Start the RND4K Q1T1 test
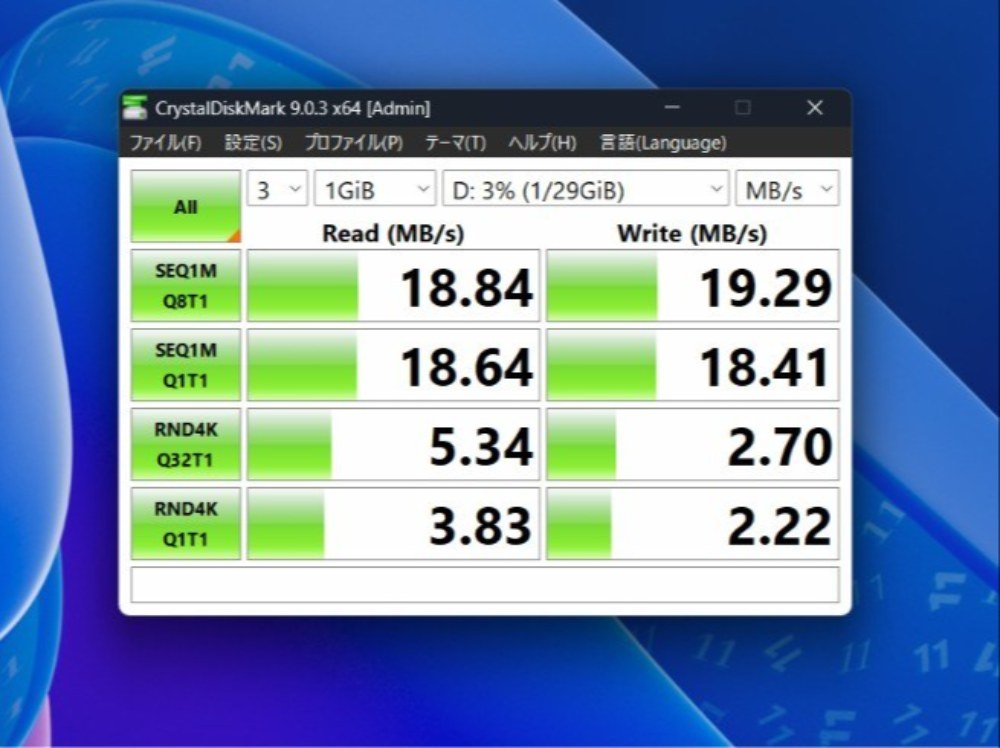The image size is (1000, 748). tap(186, 524)
